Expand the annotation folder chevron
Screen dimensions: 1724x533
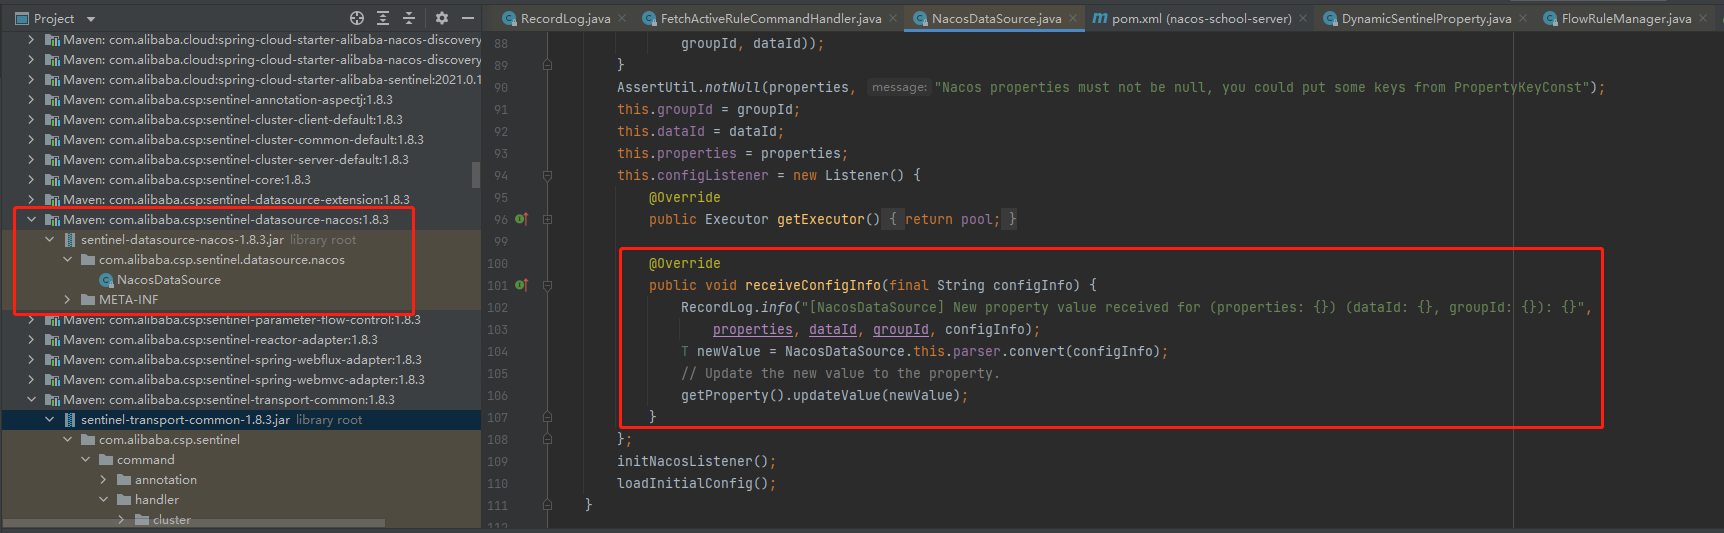tap(103, 479)
